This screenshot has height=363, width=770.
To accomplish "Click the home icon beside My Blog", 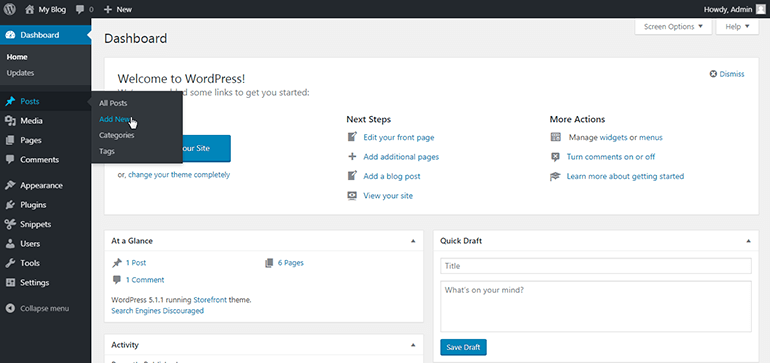I will coord(30,9).
